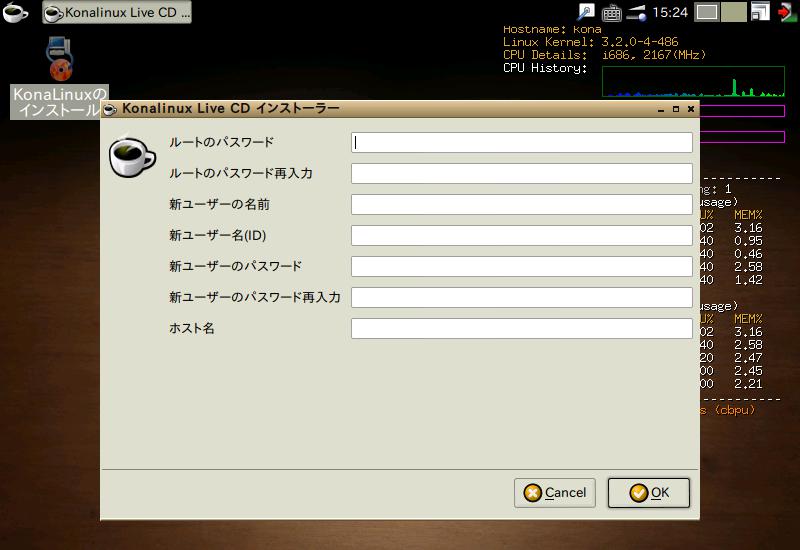800x550 pixels.
Task: Minimize the installer window
Action: coord(661,109)
